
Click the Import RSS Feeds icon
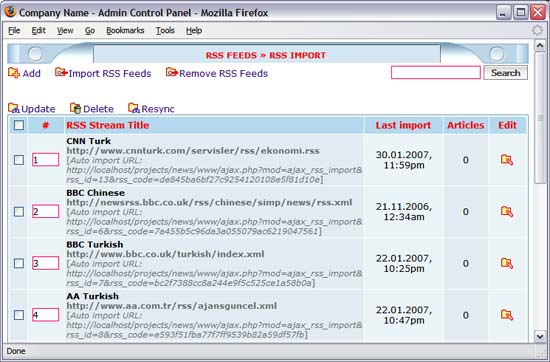point(61,72)
